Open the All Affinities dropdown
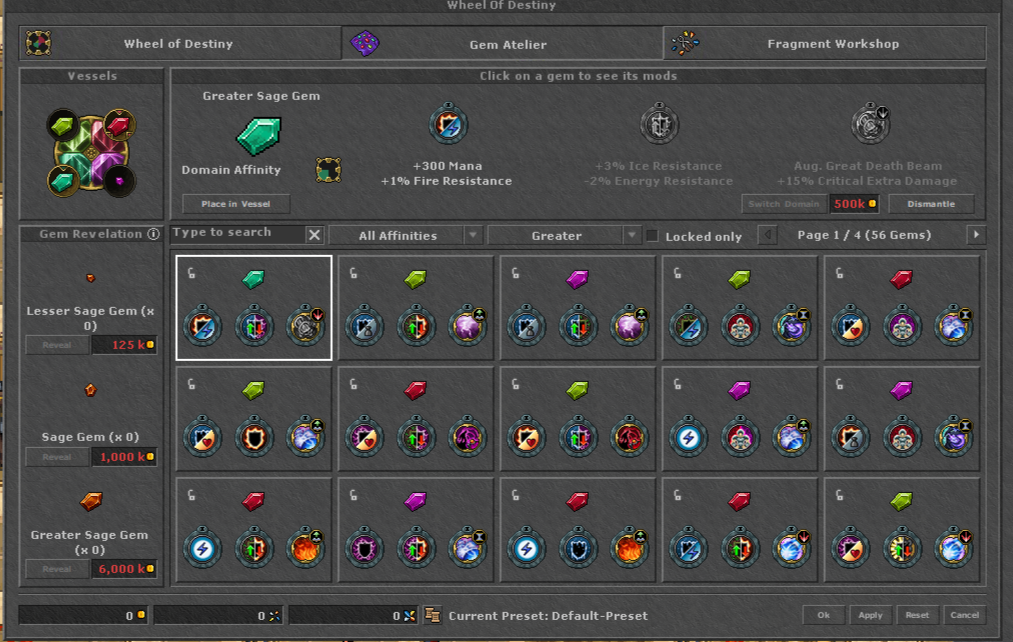Image resolution: width=1013 pixels, height=642 pixels. (406, 236)
